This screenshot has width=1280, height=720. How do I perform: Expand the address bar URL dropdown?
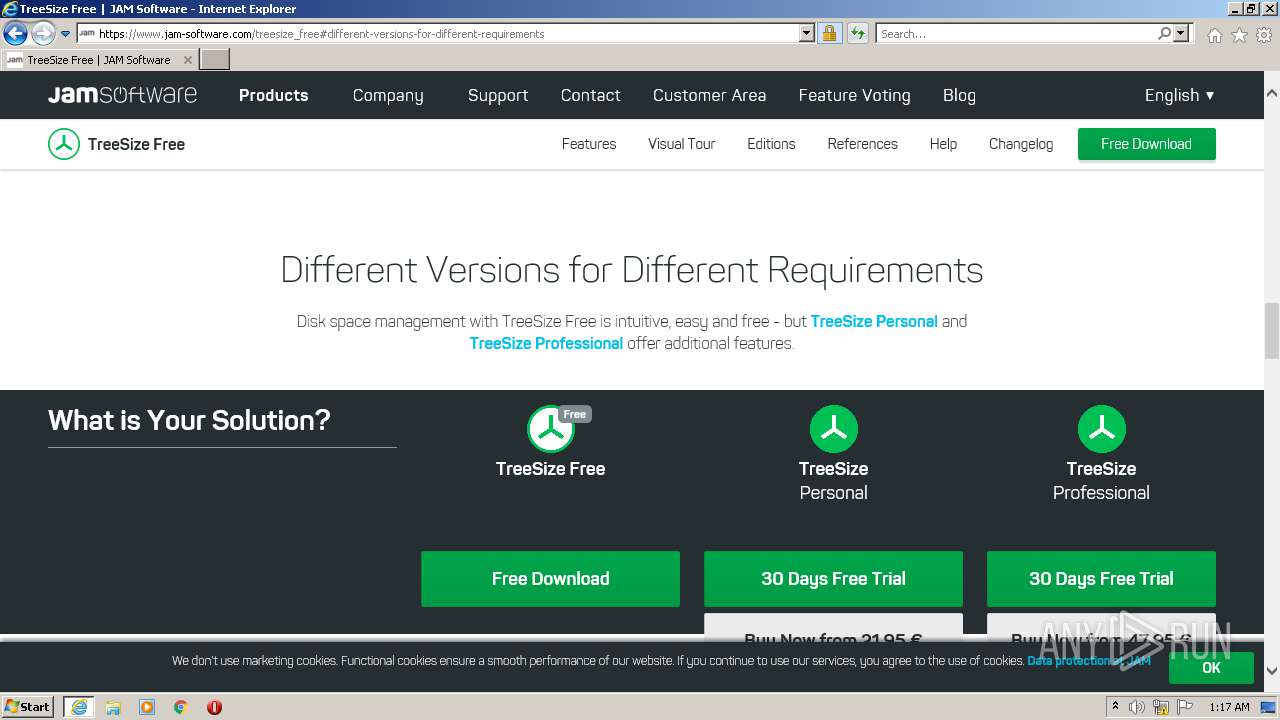(807, 33)
